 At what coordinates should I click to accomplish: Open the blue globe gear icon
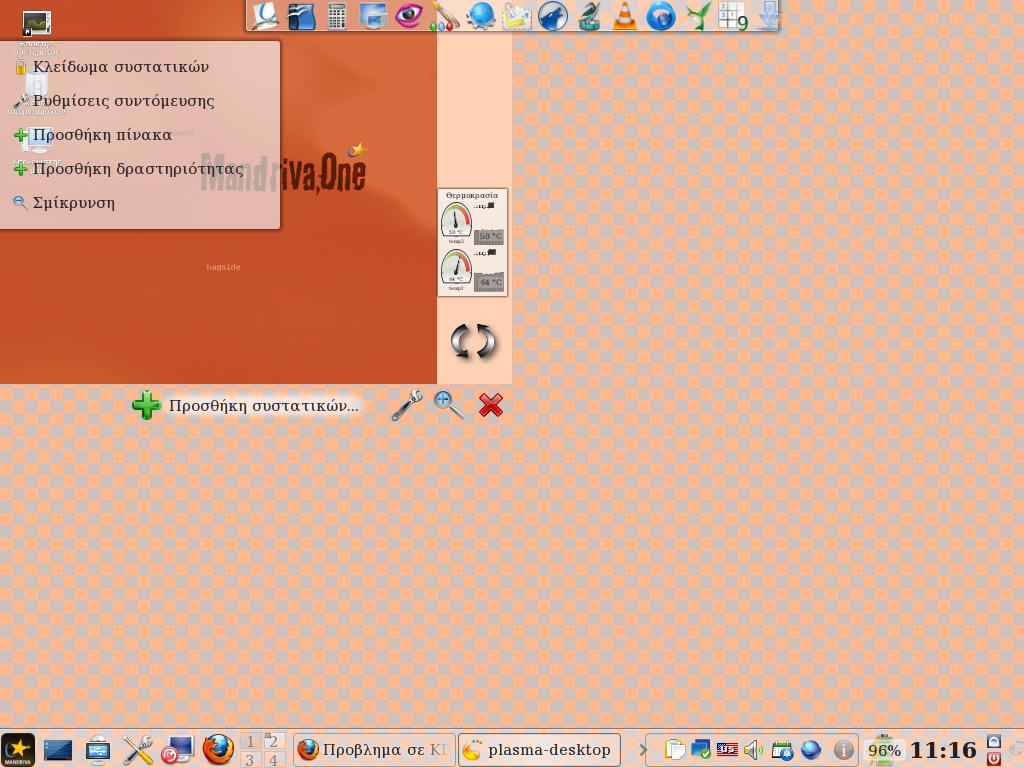(x=481, y=16)
